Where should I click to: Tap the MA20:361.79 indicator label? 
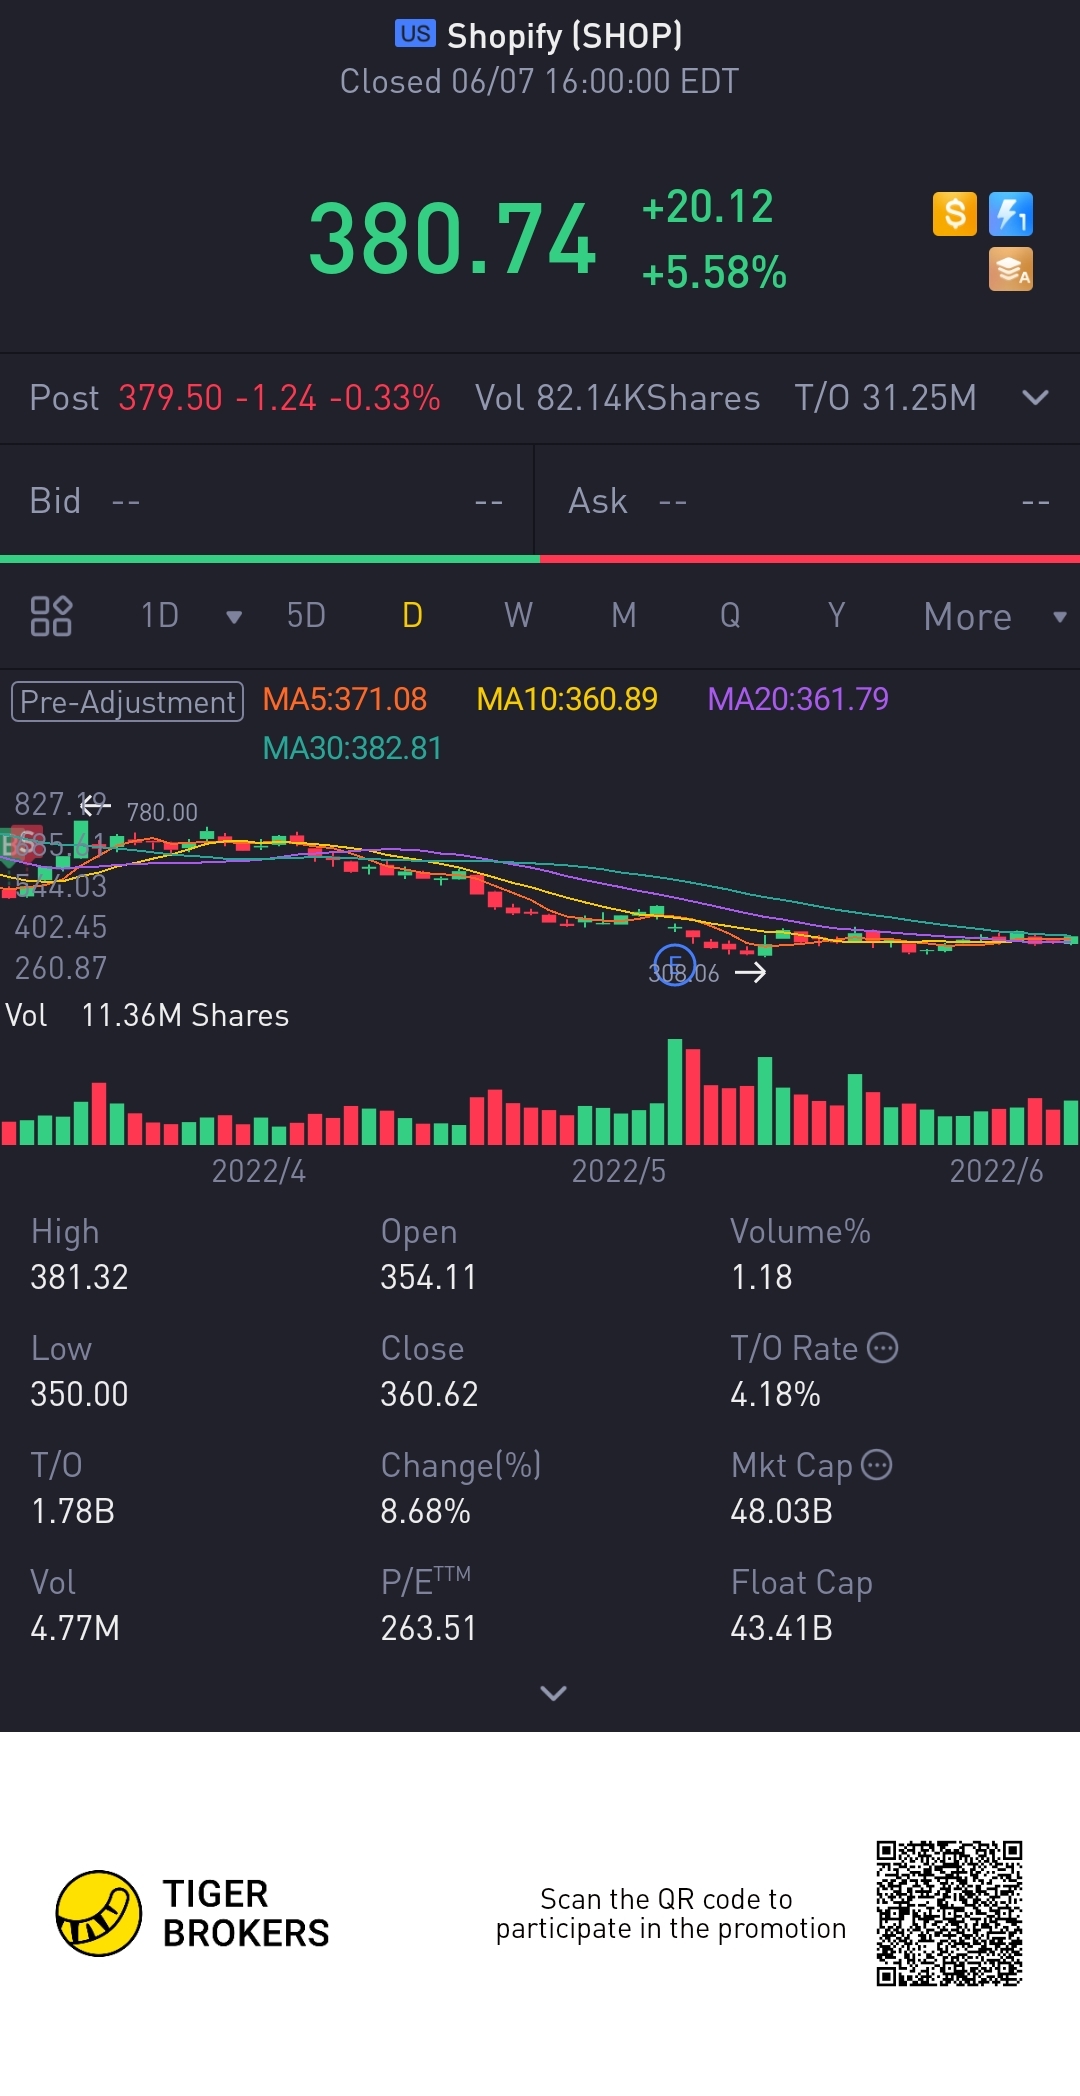(x=798, y=699)
